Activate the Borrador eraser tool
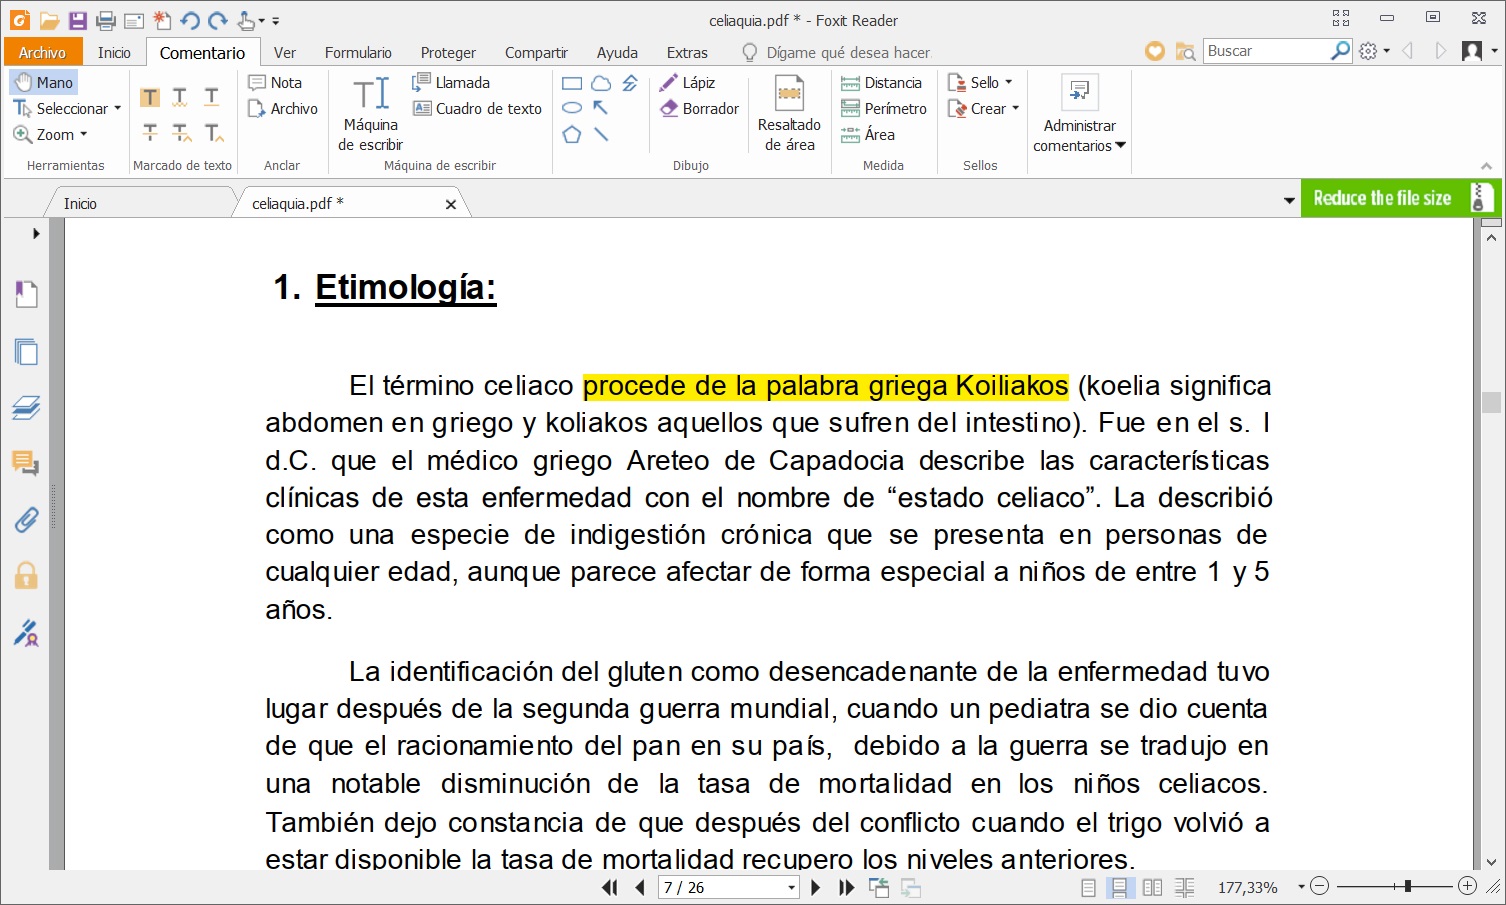This screenshot has height=905, width=1506. 699,108
